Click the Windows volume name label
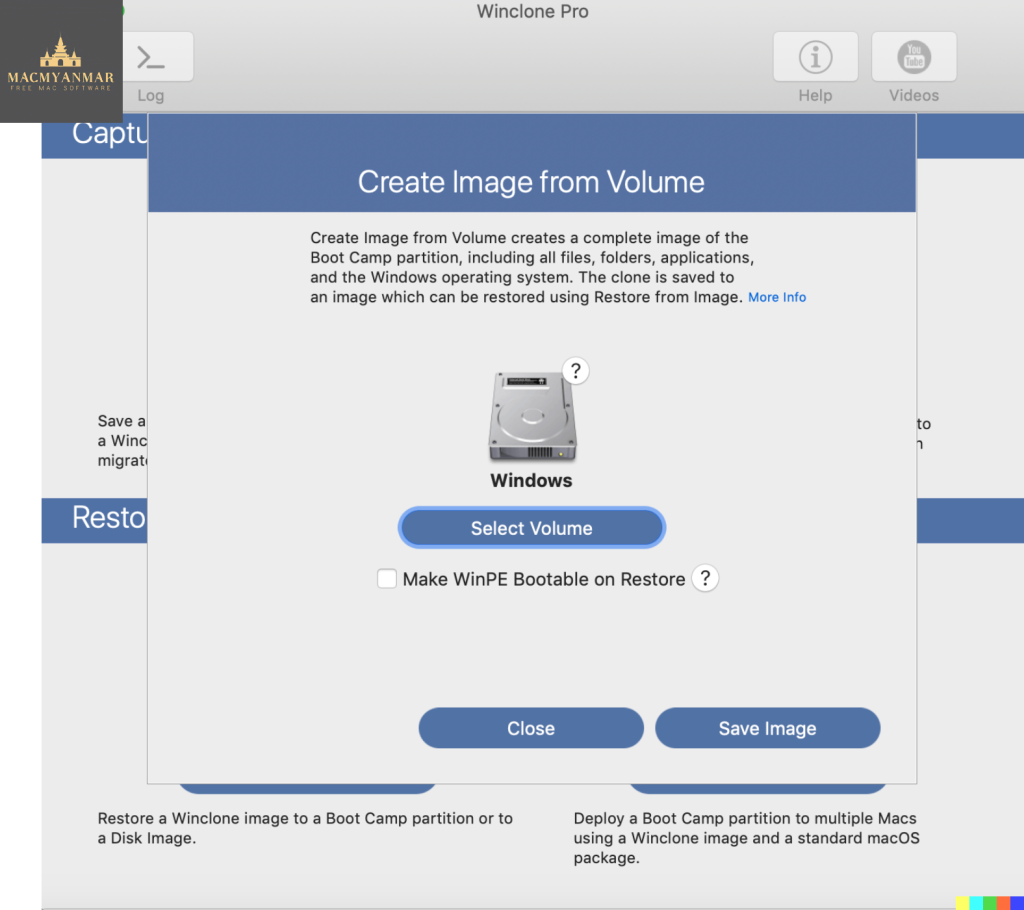The width and height of the screenshot is (1024, 910). coord(531,480)
